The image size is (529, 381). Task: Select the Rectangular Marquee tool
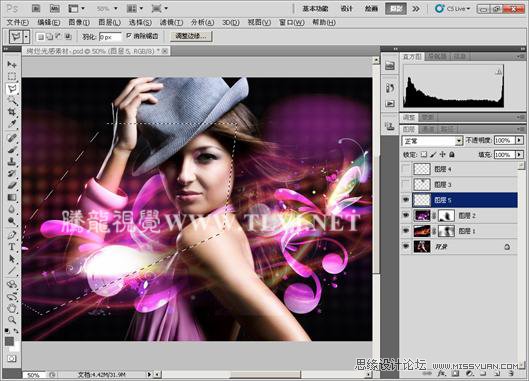(x=12, y=76)
